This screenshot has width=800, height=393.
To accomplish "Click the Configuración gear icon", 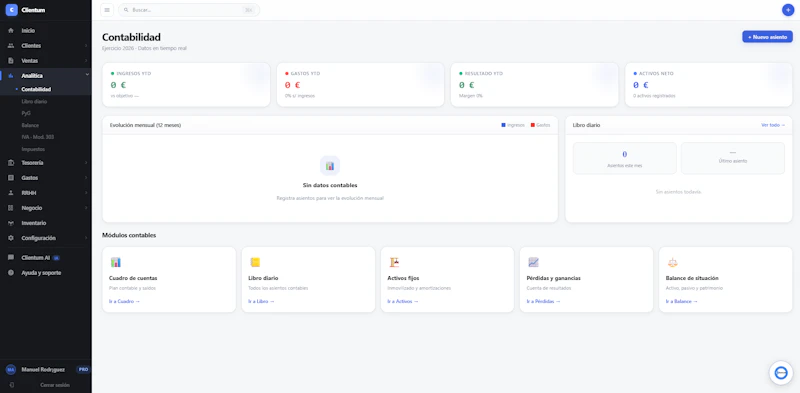I will tap(11, 238).
